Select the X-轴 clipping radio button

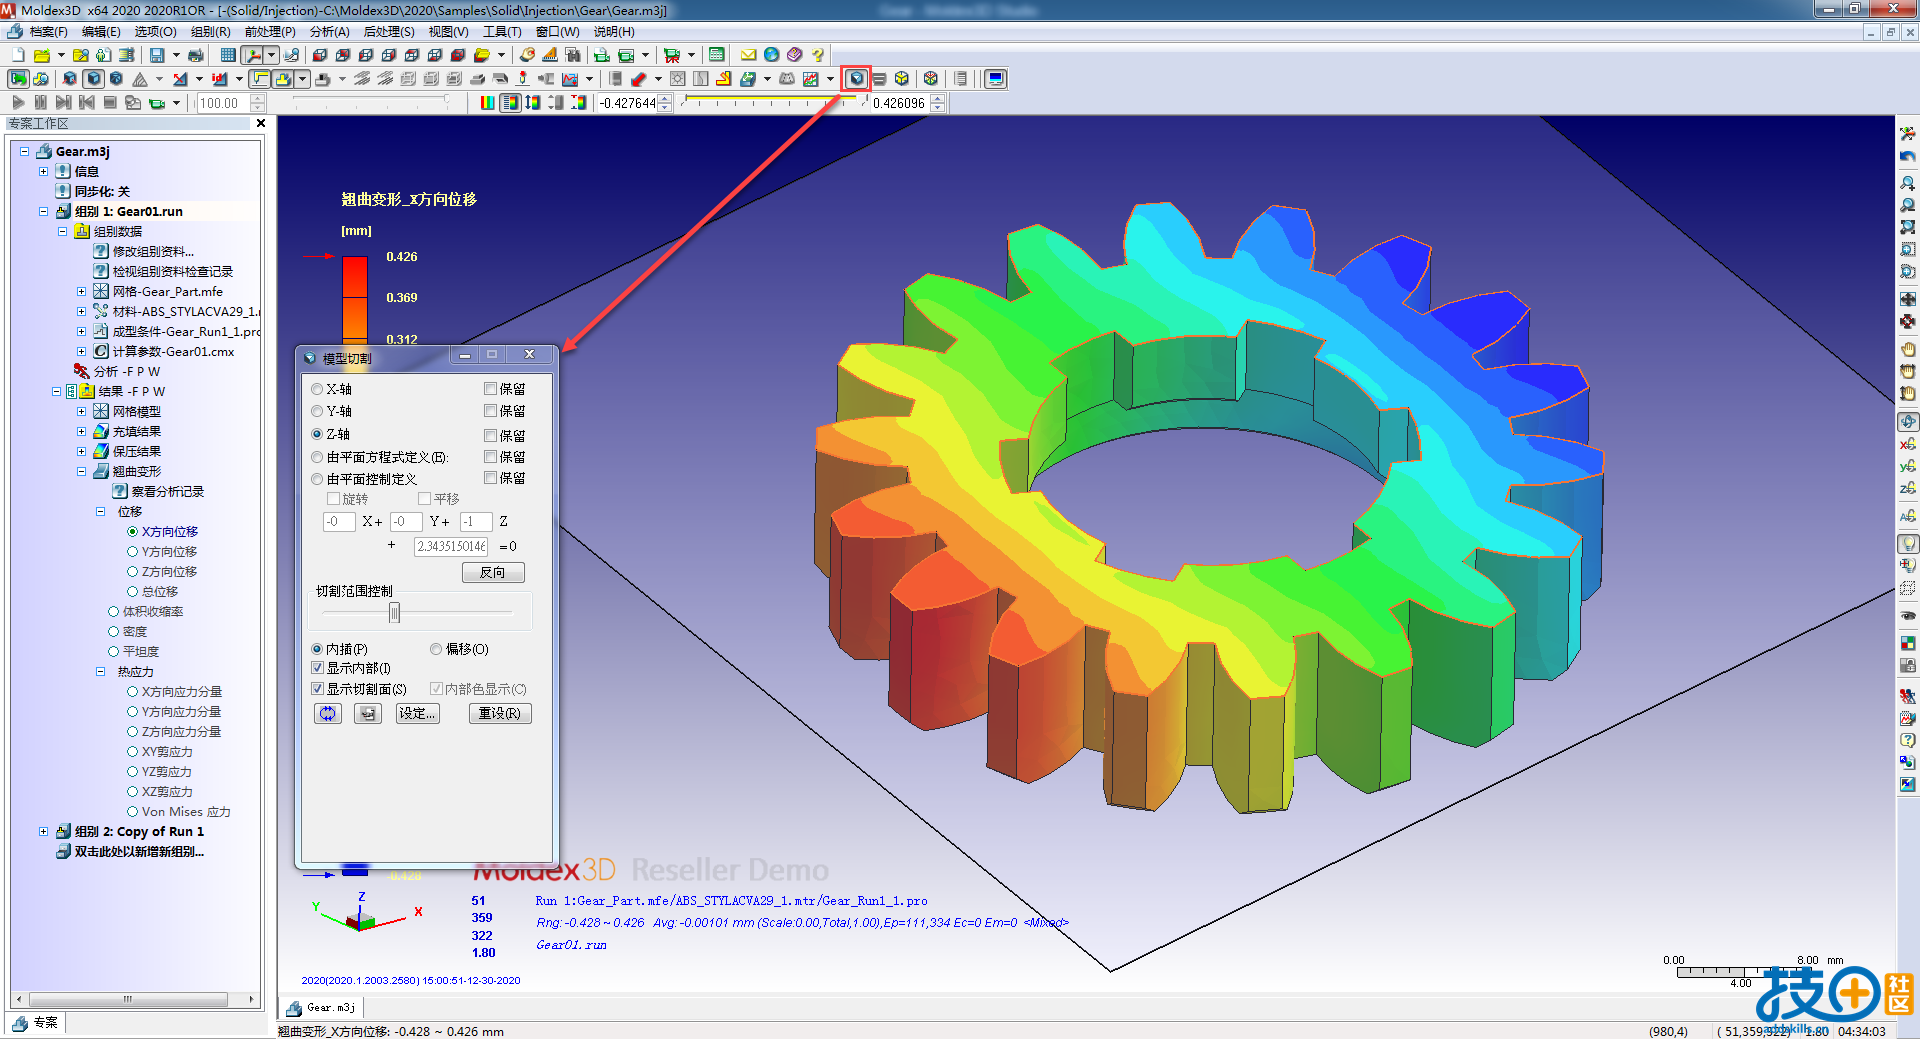tap(317, 389)
